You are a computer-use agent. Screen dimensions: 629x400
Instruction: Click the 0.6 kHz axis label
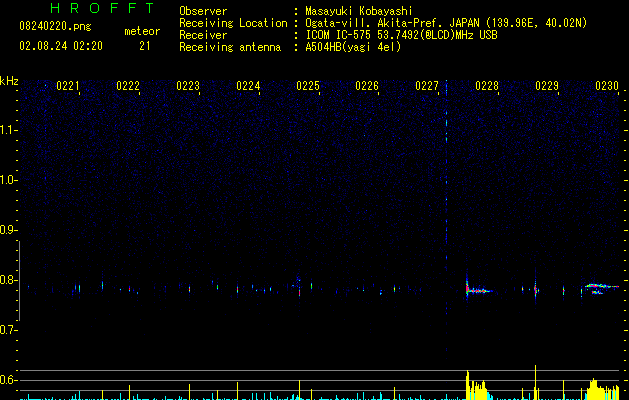(x=8, y=380)
